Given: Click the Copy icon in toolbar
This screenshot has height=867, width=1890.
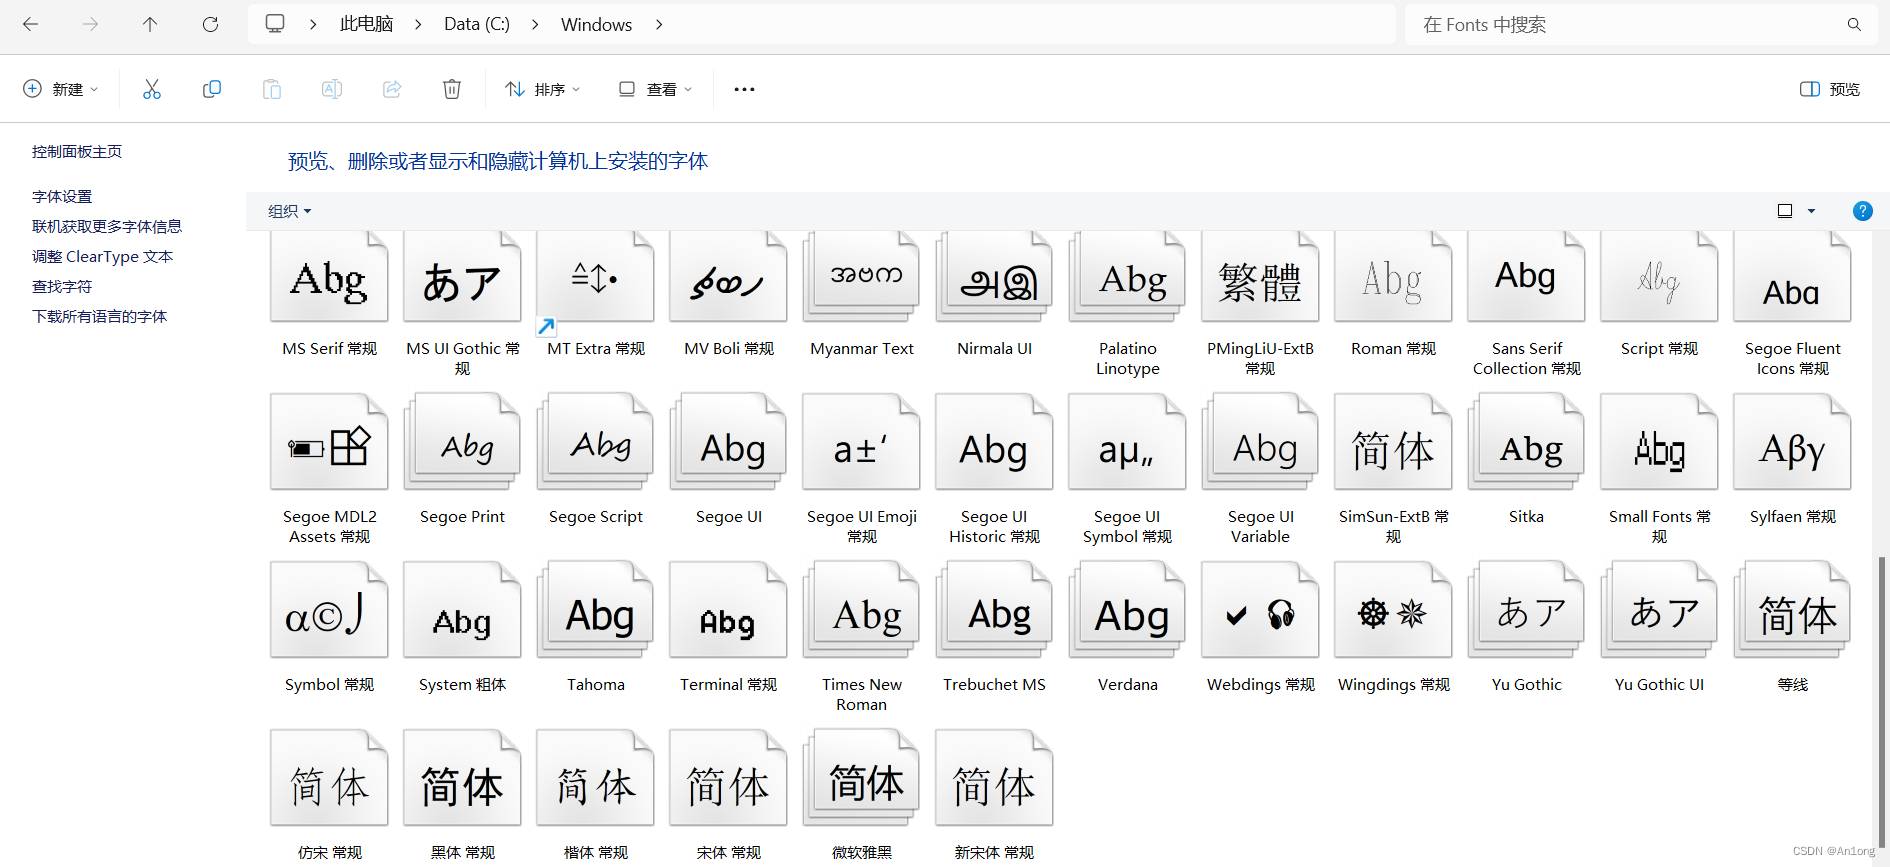Looking at the screenshot, I should (x=212, y=89).
